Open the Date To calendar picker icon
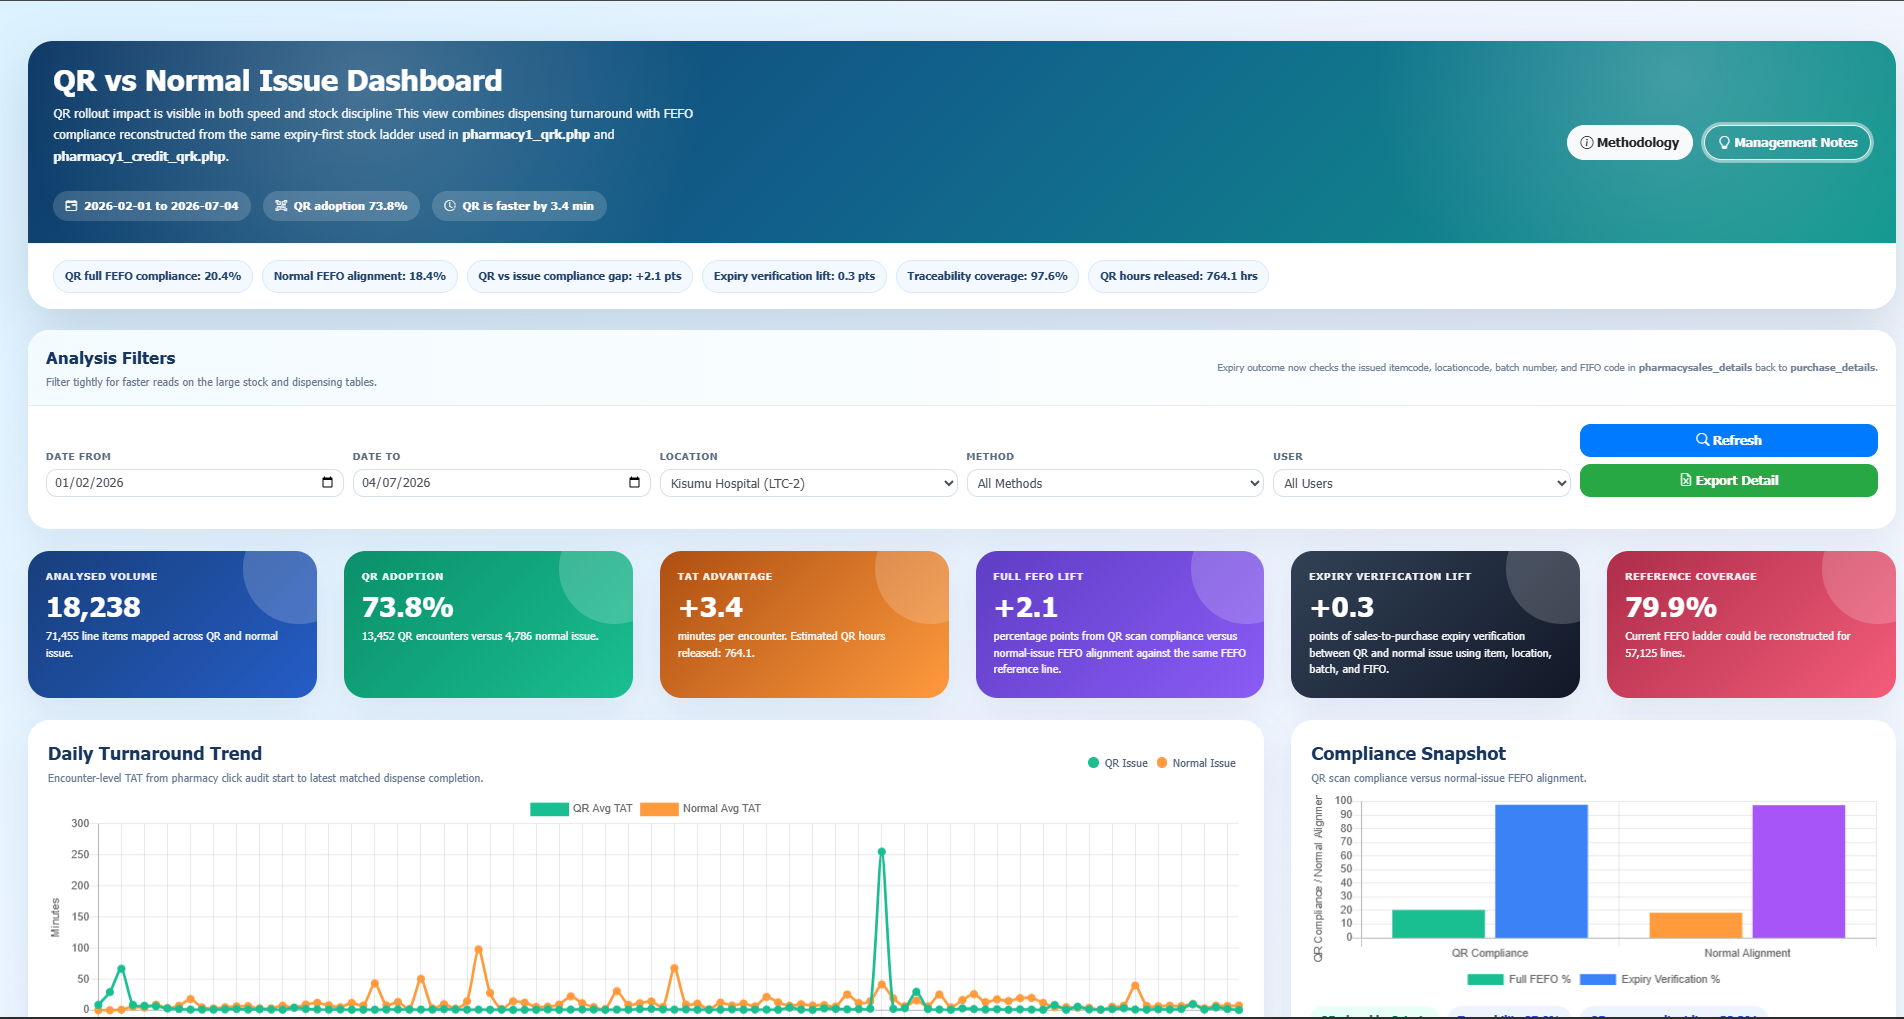This screenshot has height=1019, width=1904. coord(634,482)
